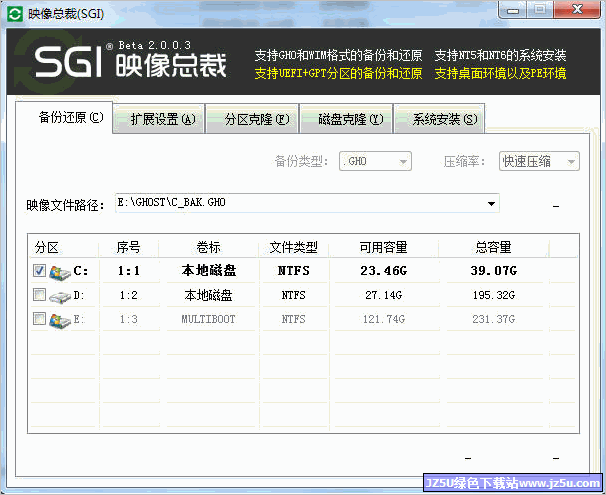Open the compression rate 快速压缩 dropdown
The image size is (606, 495).
point(539,161)
